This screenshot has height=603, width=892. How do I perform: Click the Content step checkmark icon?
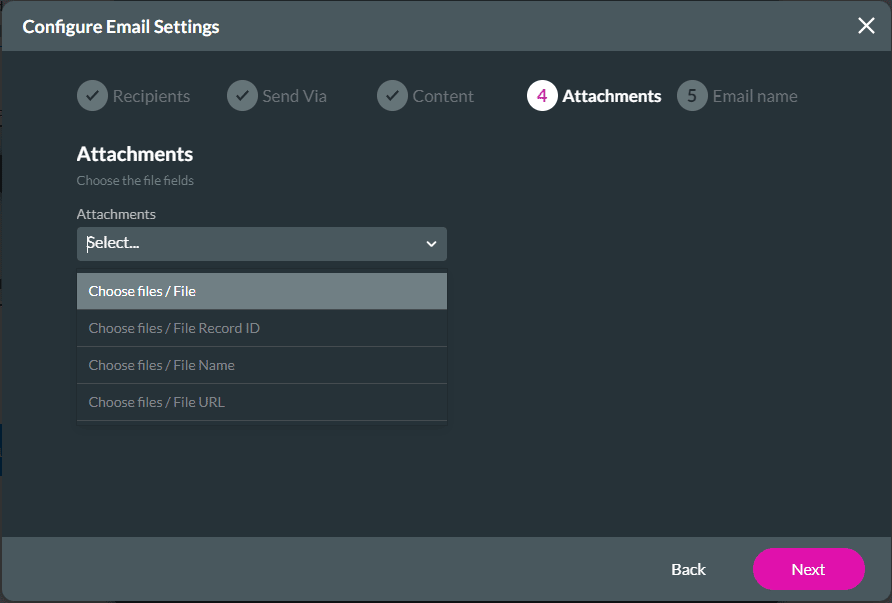(x=391, y=96)
